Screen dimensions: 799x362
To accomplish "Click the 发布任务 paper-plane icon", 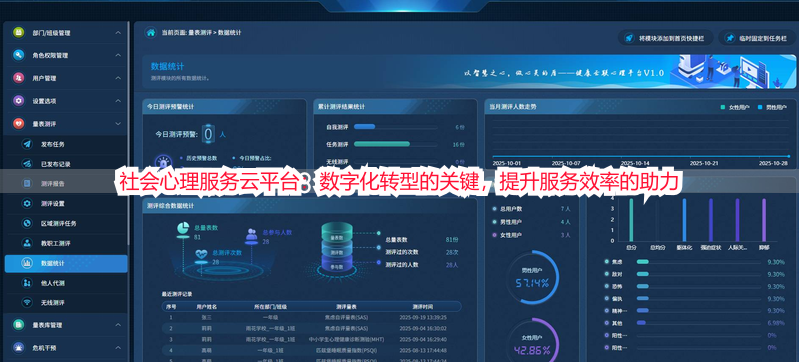I will pyautogui.click(x=27, y=144).
